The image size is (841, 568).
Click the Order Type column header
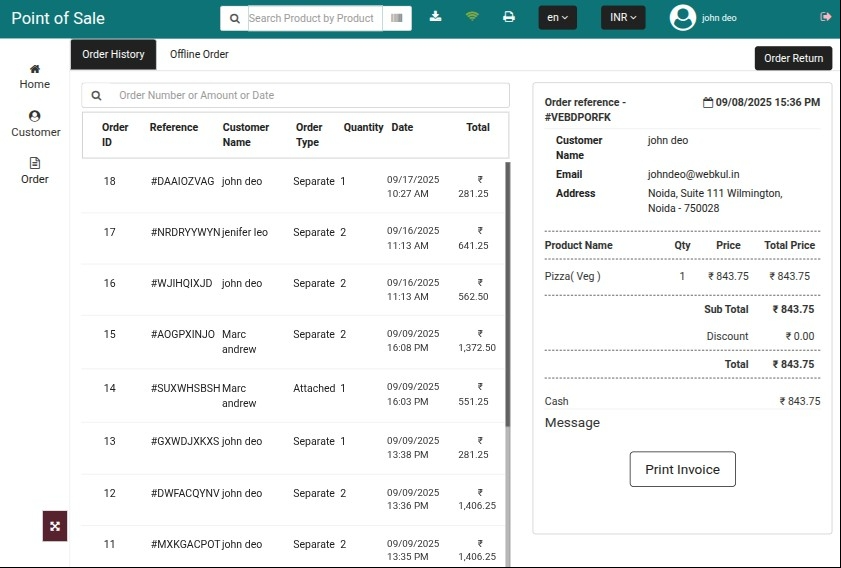point(309,135)
